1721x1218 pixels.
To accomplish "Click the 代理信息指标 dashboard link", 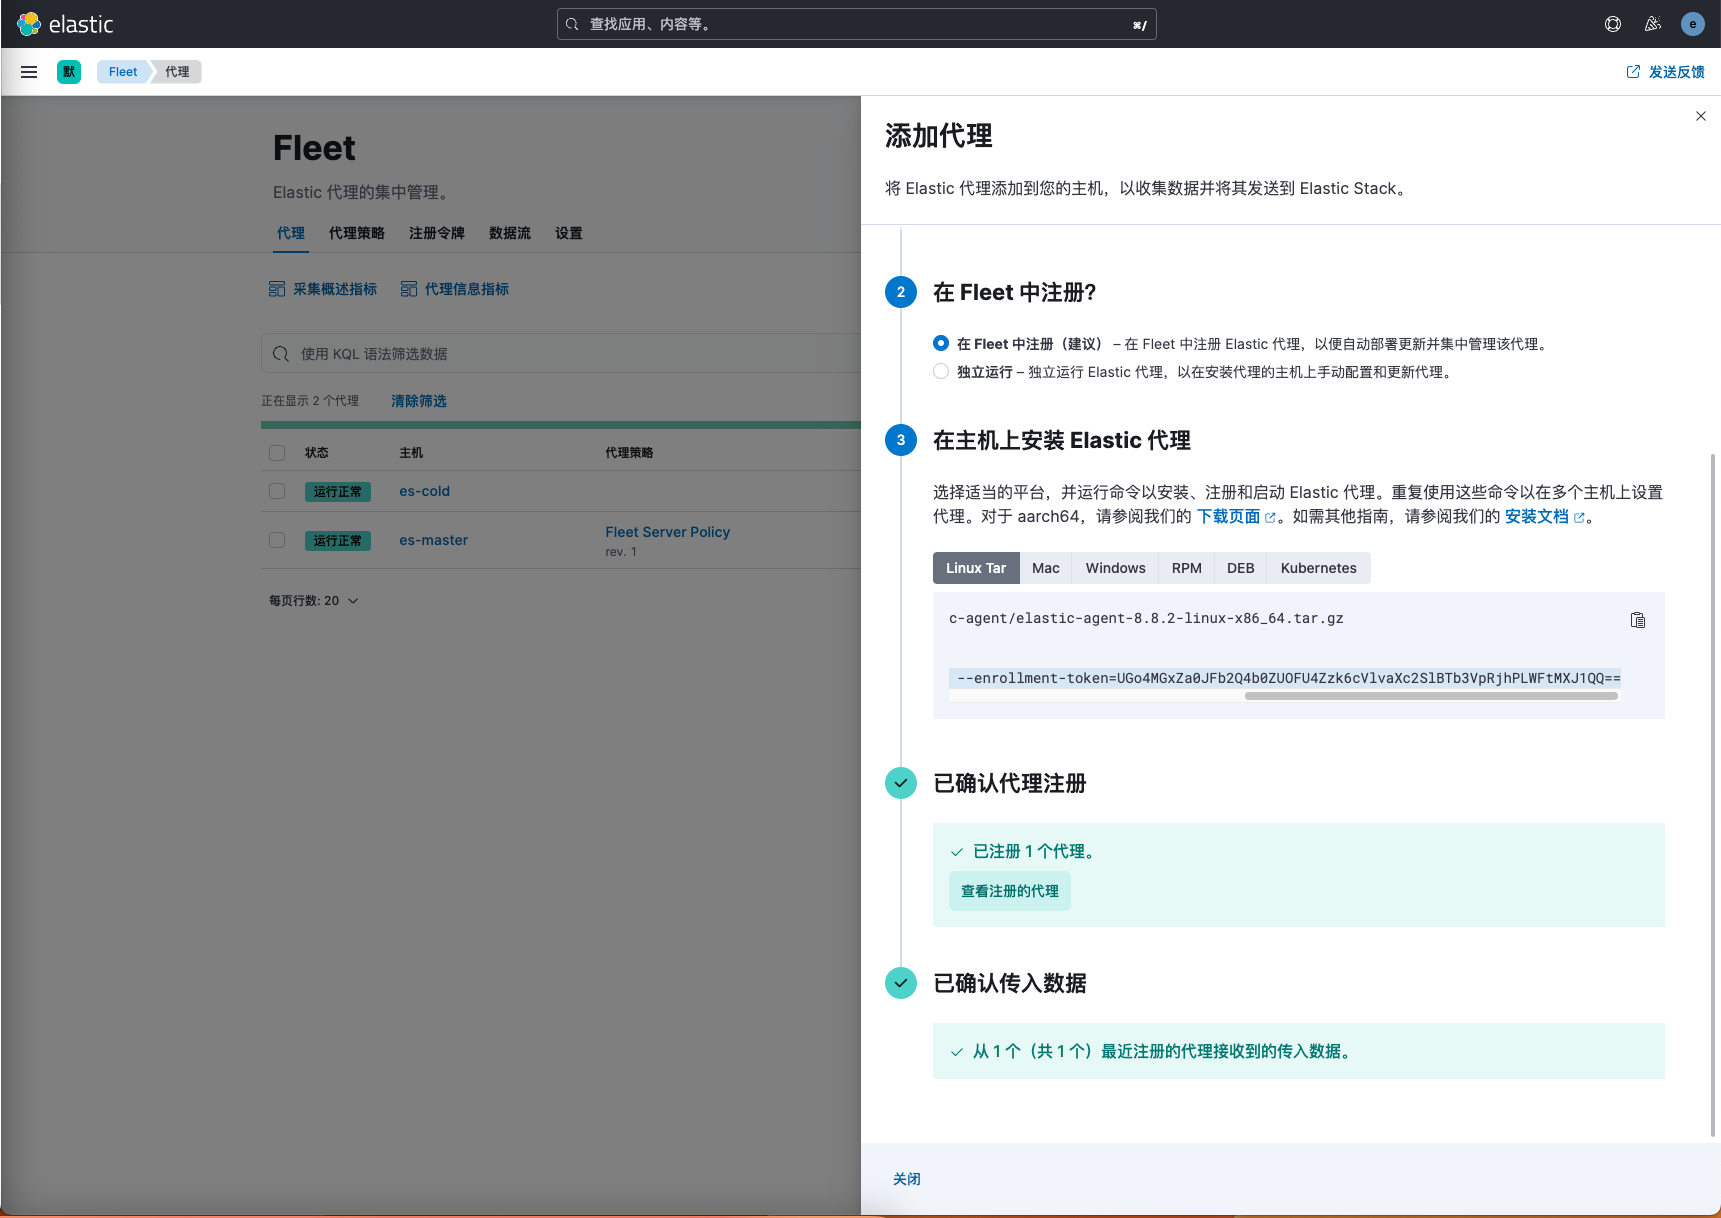I will coord(455,289).
